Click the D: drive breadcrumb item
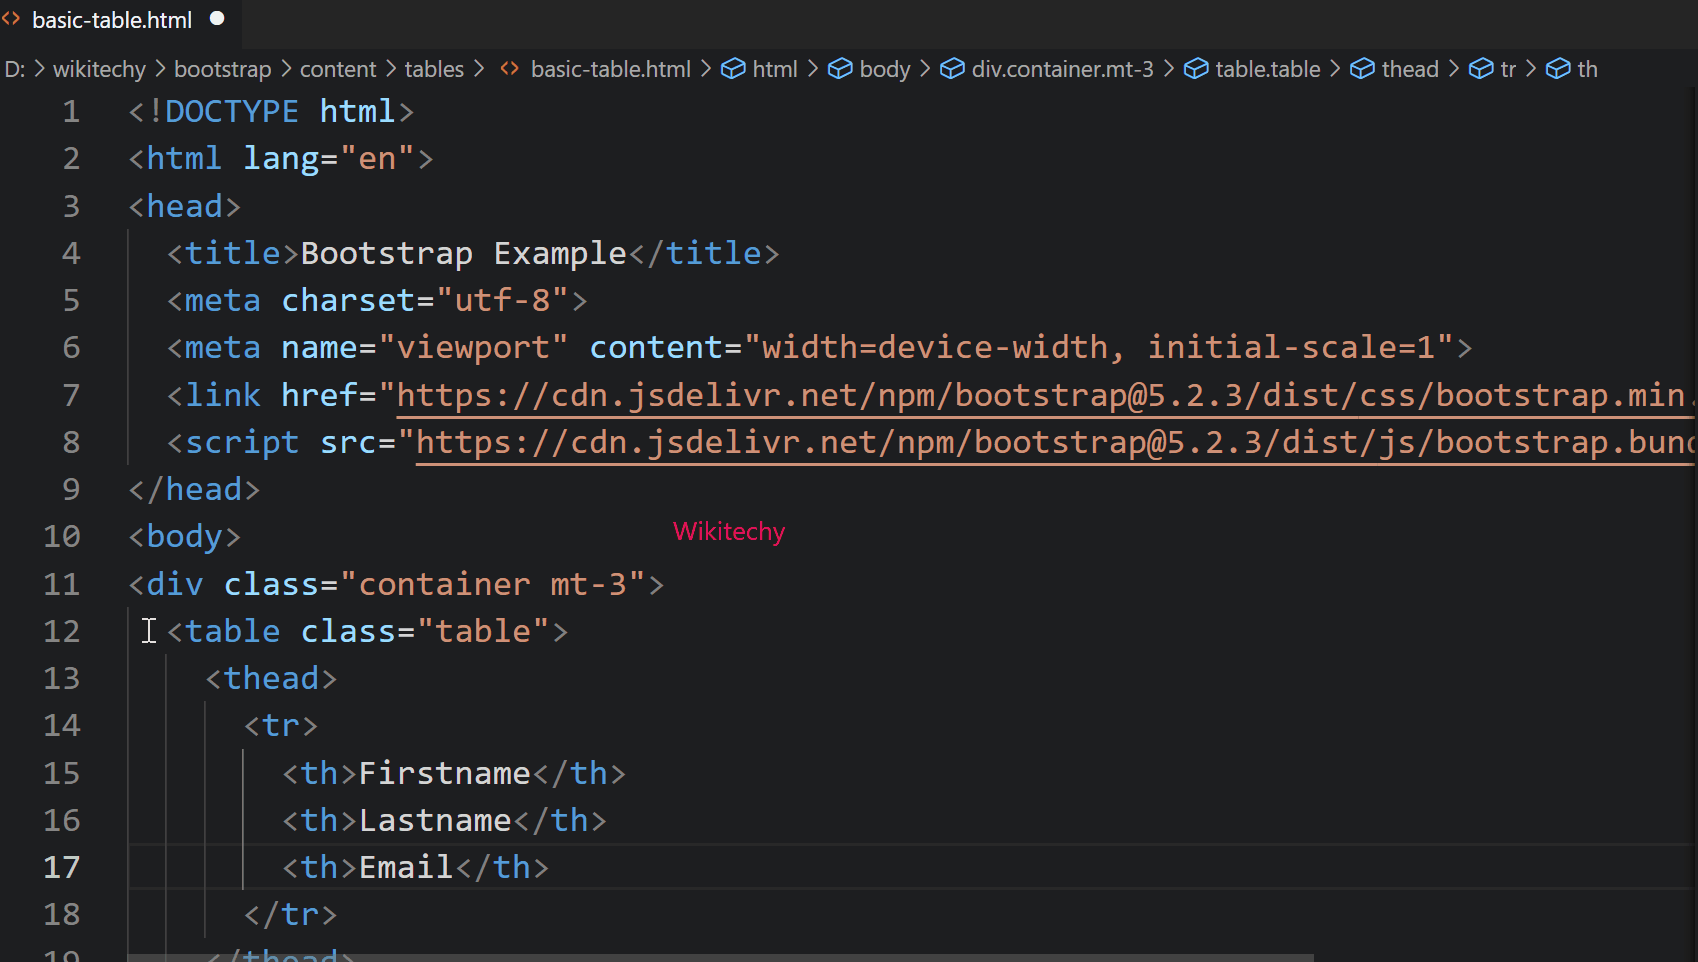Screen dimensions: 1698x962 coord(13,69)
